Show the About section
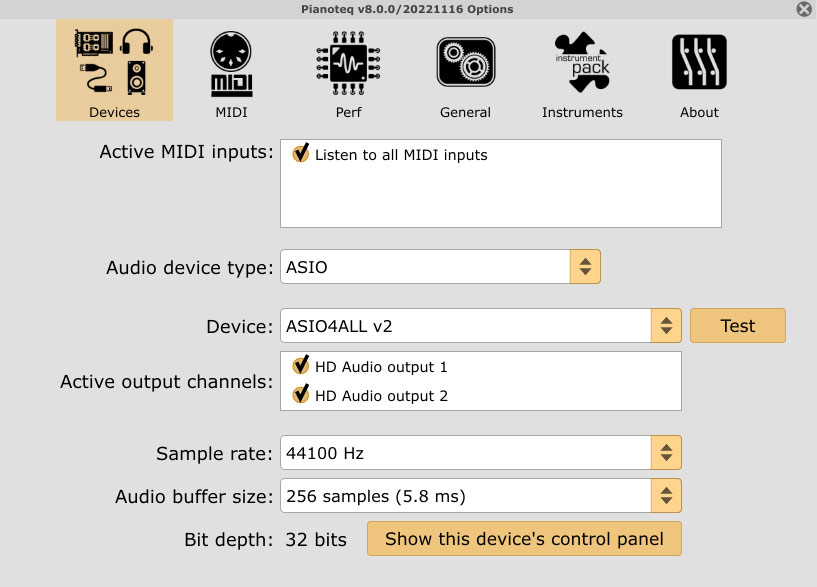Viewport: 817px width, 587px height. pos(699,70)
